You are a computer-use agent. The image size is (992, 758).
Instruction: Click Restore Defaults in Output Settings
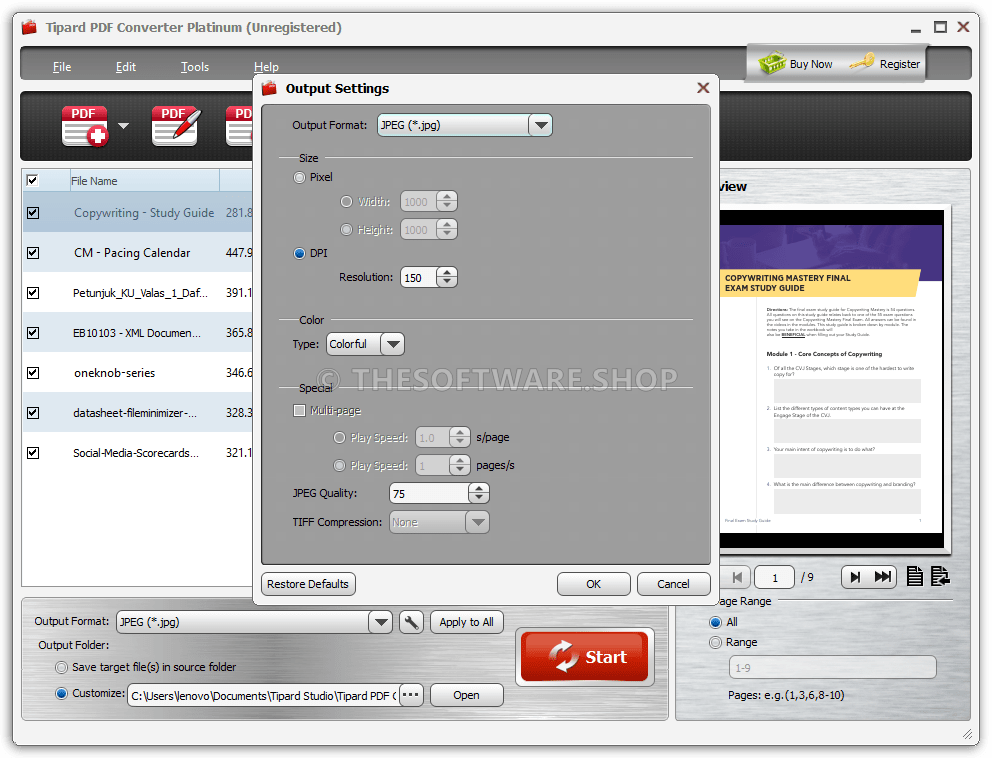pyautogui.click(x=308, y=584)
